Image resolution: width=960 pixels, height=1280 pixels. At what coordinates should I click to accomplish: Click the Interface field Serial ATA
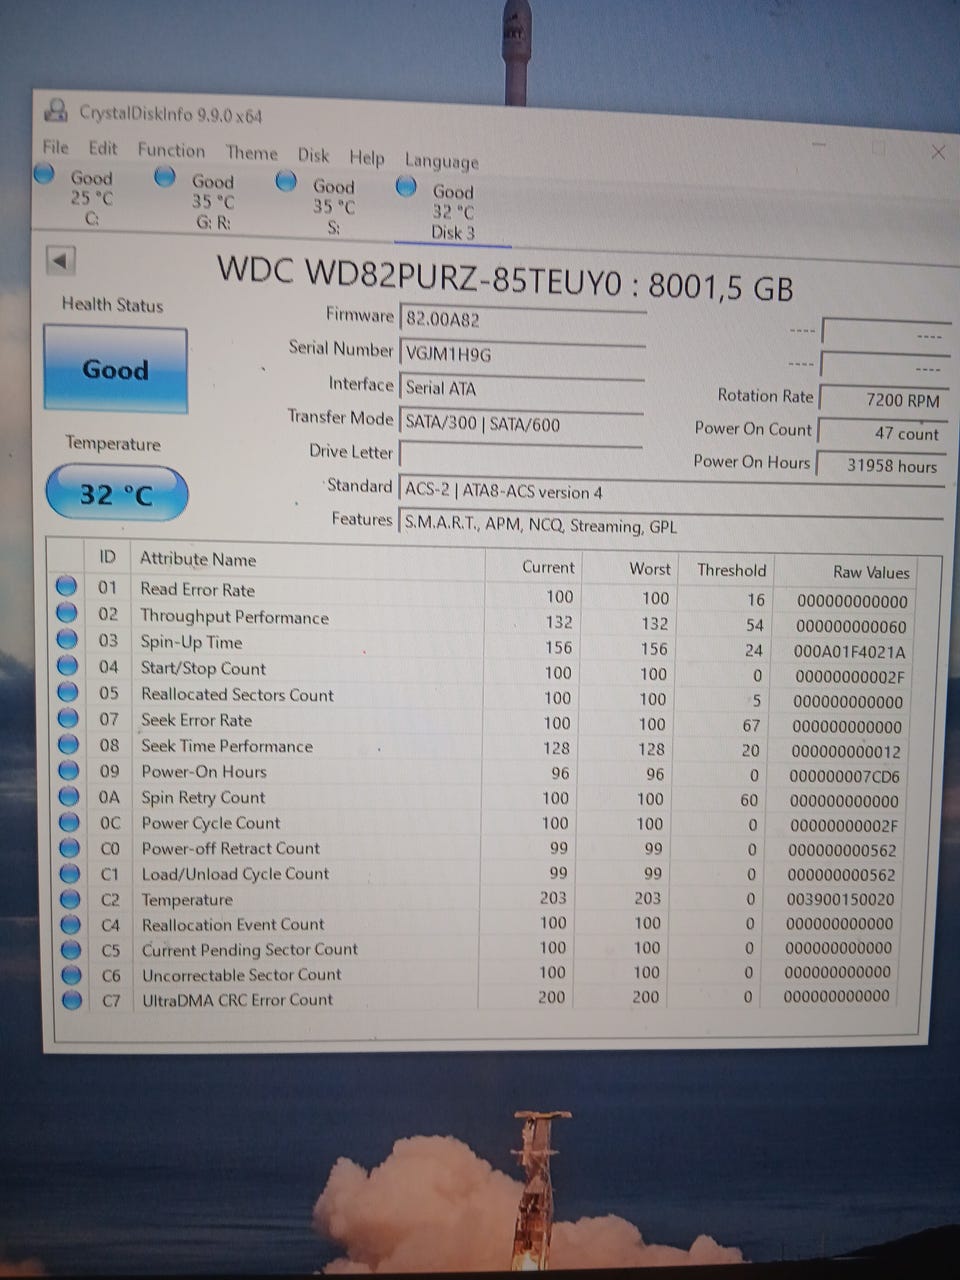point(521,388)
